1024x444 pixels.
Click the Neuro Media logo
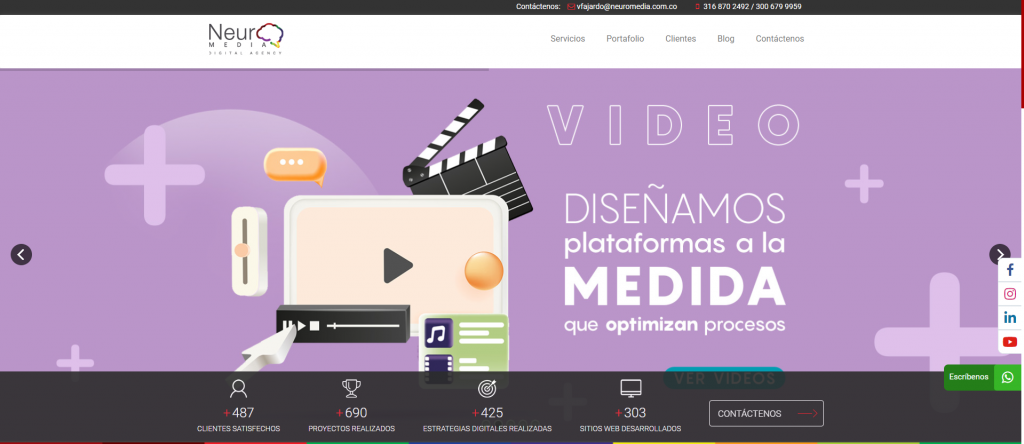[x=246, y=39]
